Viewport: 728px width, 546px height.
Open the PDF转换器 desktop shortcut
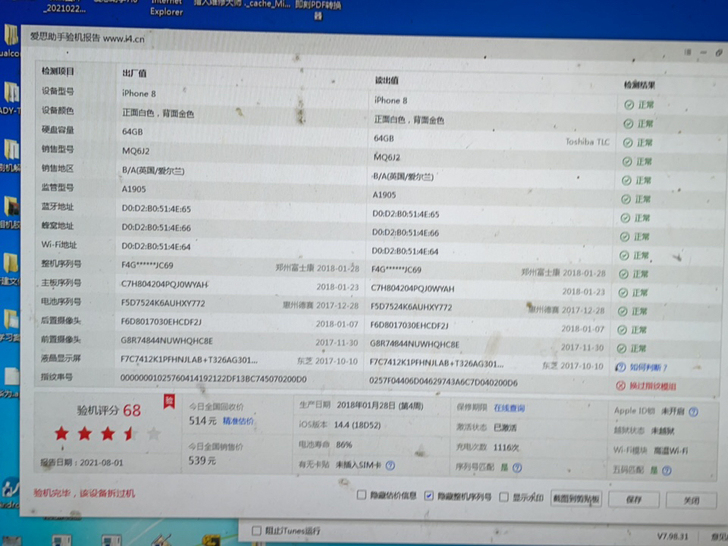tap(318, 9)
